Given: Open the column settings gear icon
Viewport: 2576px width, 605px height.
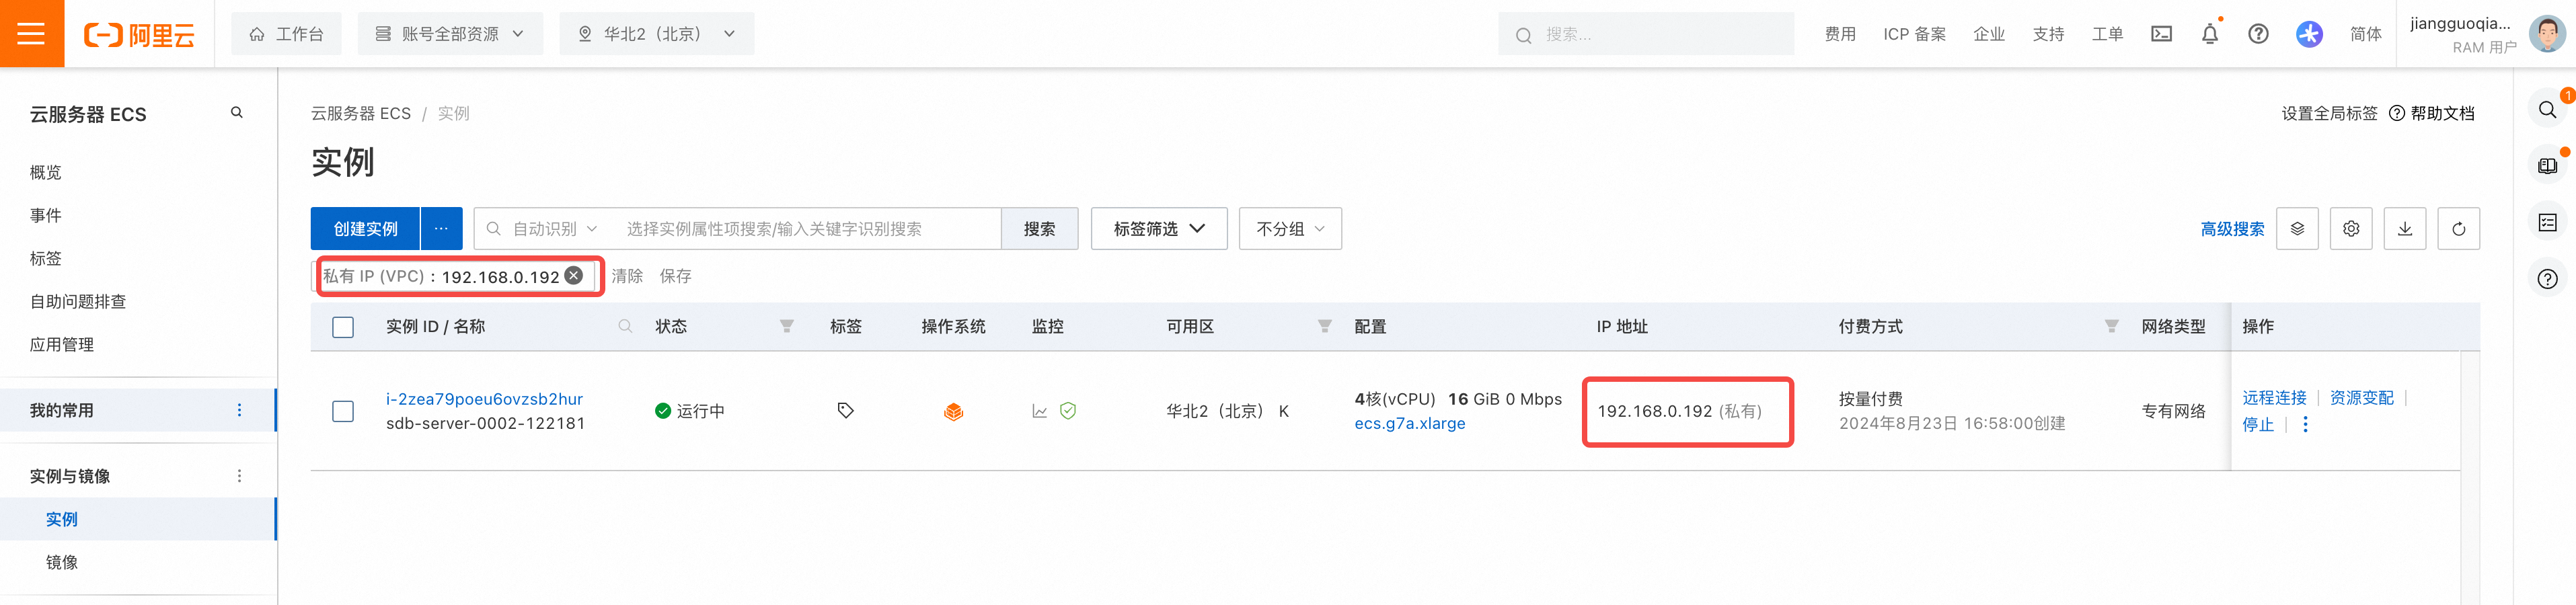Looking at the screenshot, I should click(2351, 229).
